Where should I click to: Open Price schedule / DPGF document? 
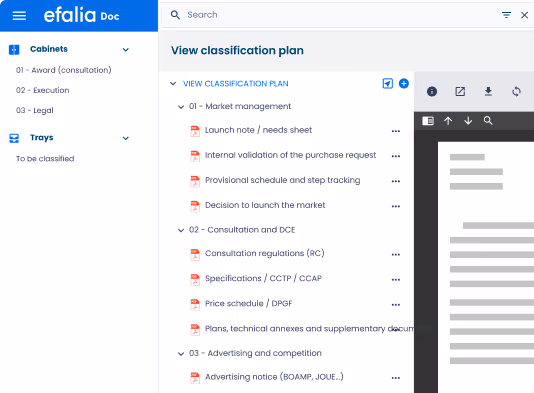click(249, 303)
